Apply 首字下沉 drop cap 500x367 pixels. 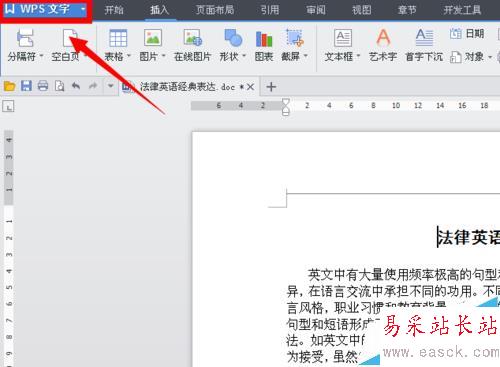(x=424, y=45)
